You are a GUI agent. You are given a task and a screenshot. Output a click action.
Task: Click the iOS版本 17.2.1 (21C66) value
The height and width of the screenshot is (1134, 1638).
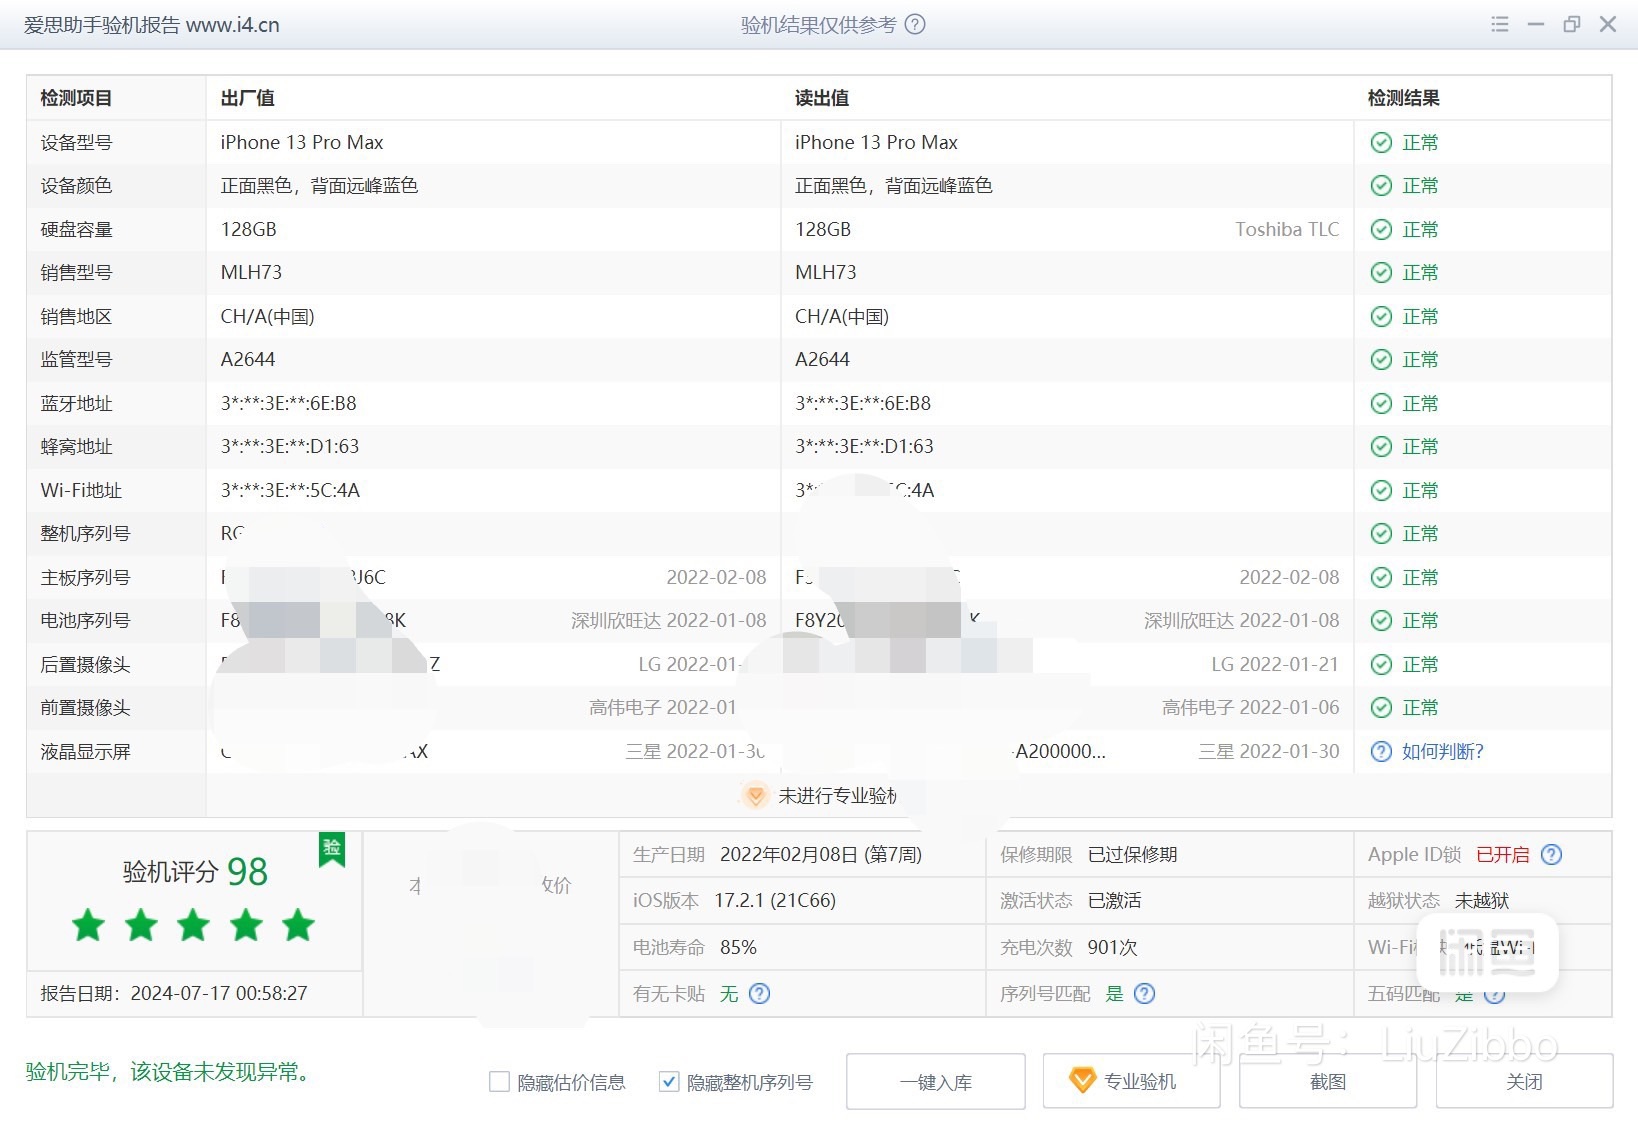[x=775, y=901]
